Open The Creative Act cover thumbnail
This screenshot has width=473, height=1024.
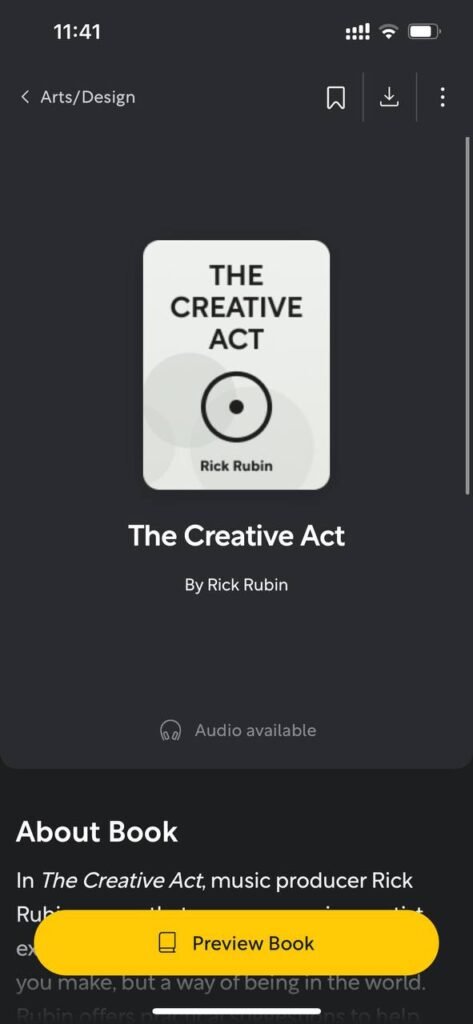[x=236, y=364]
